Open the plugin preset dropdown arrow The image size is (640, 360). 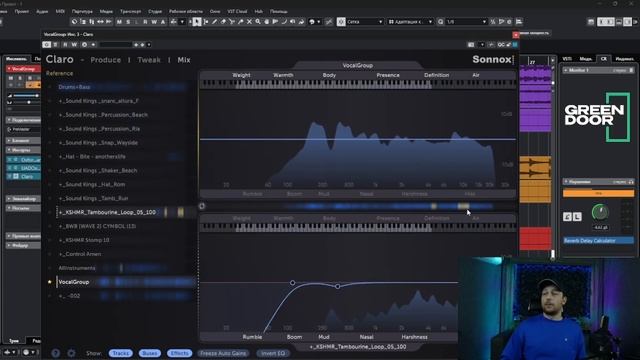click(x=149, y=44)
